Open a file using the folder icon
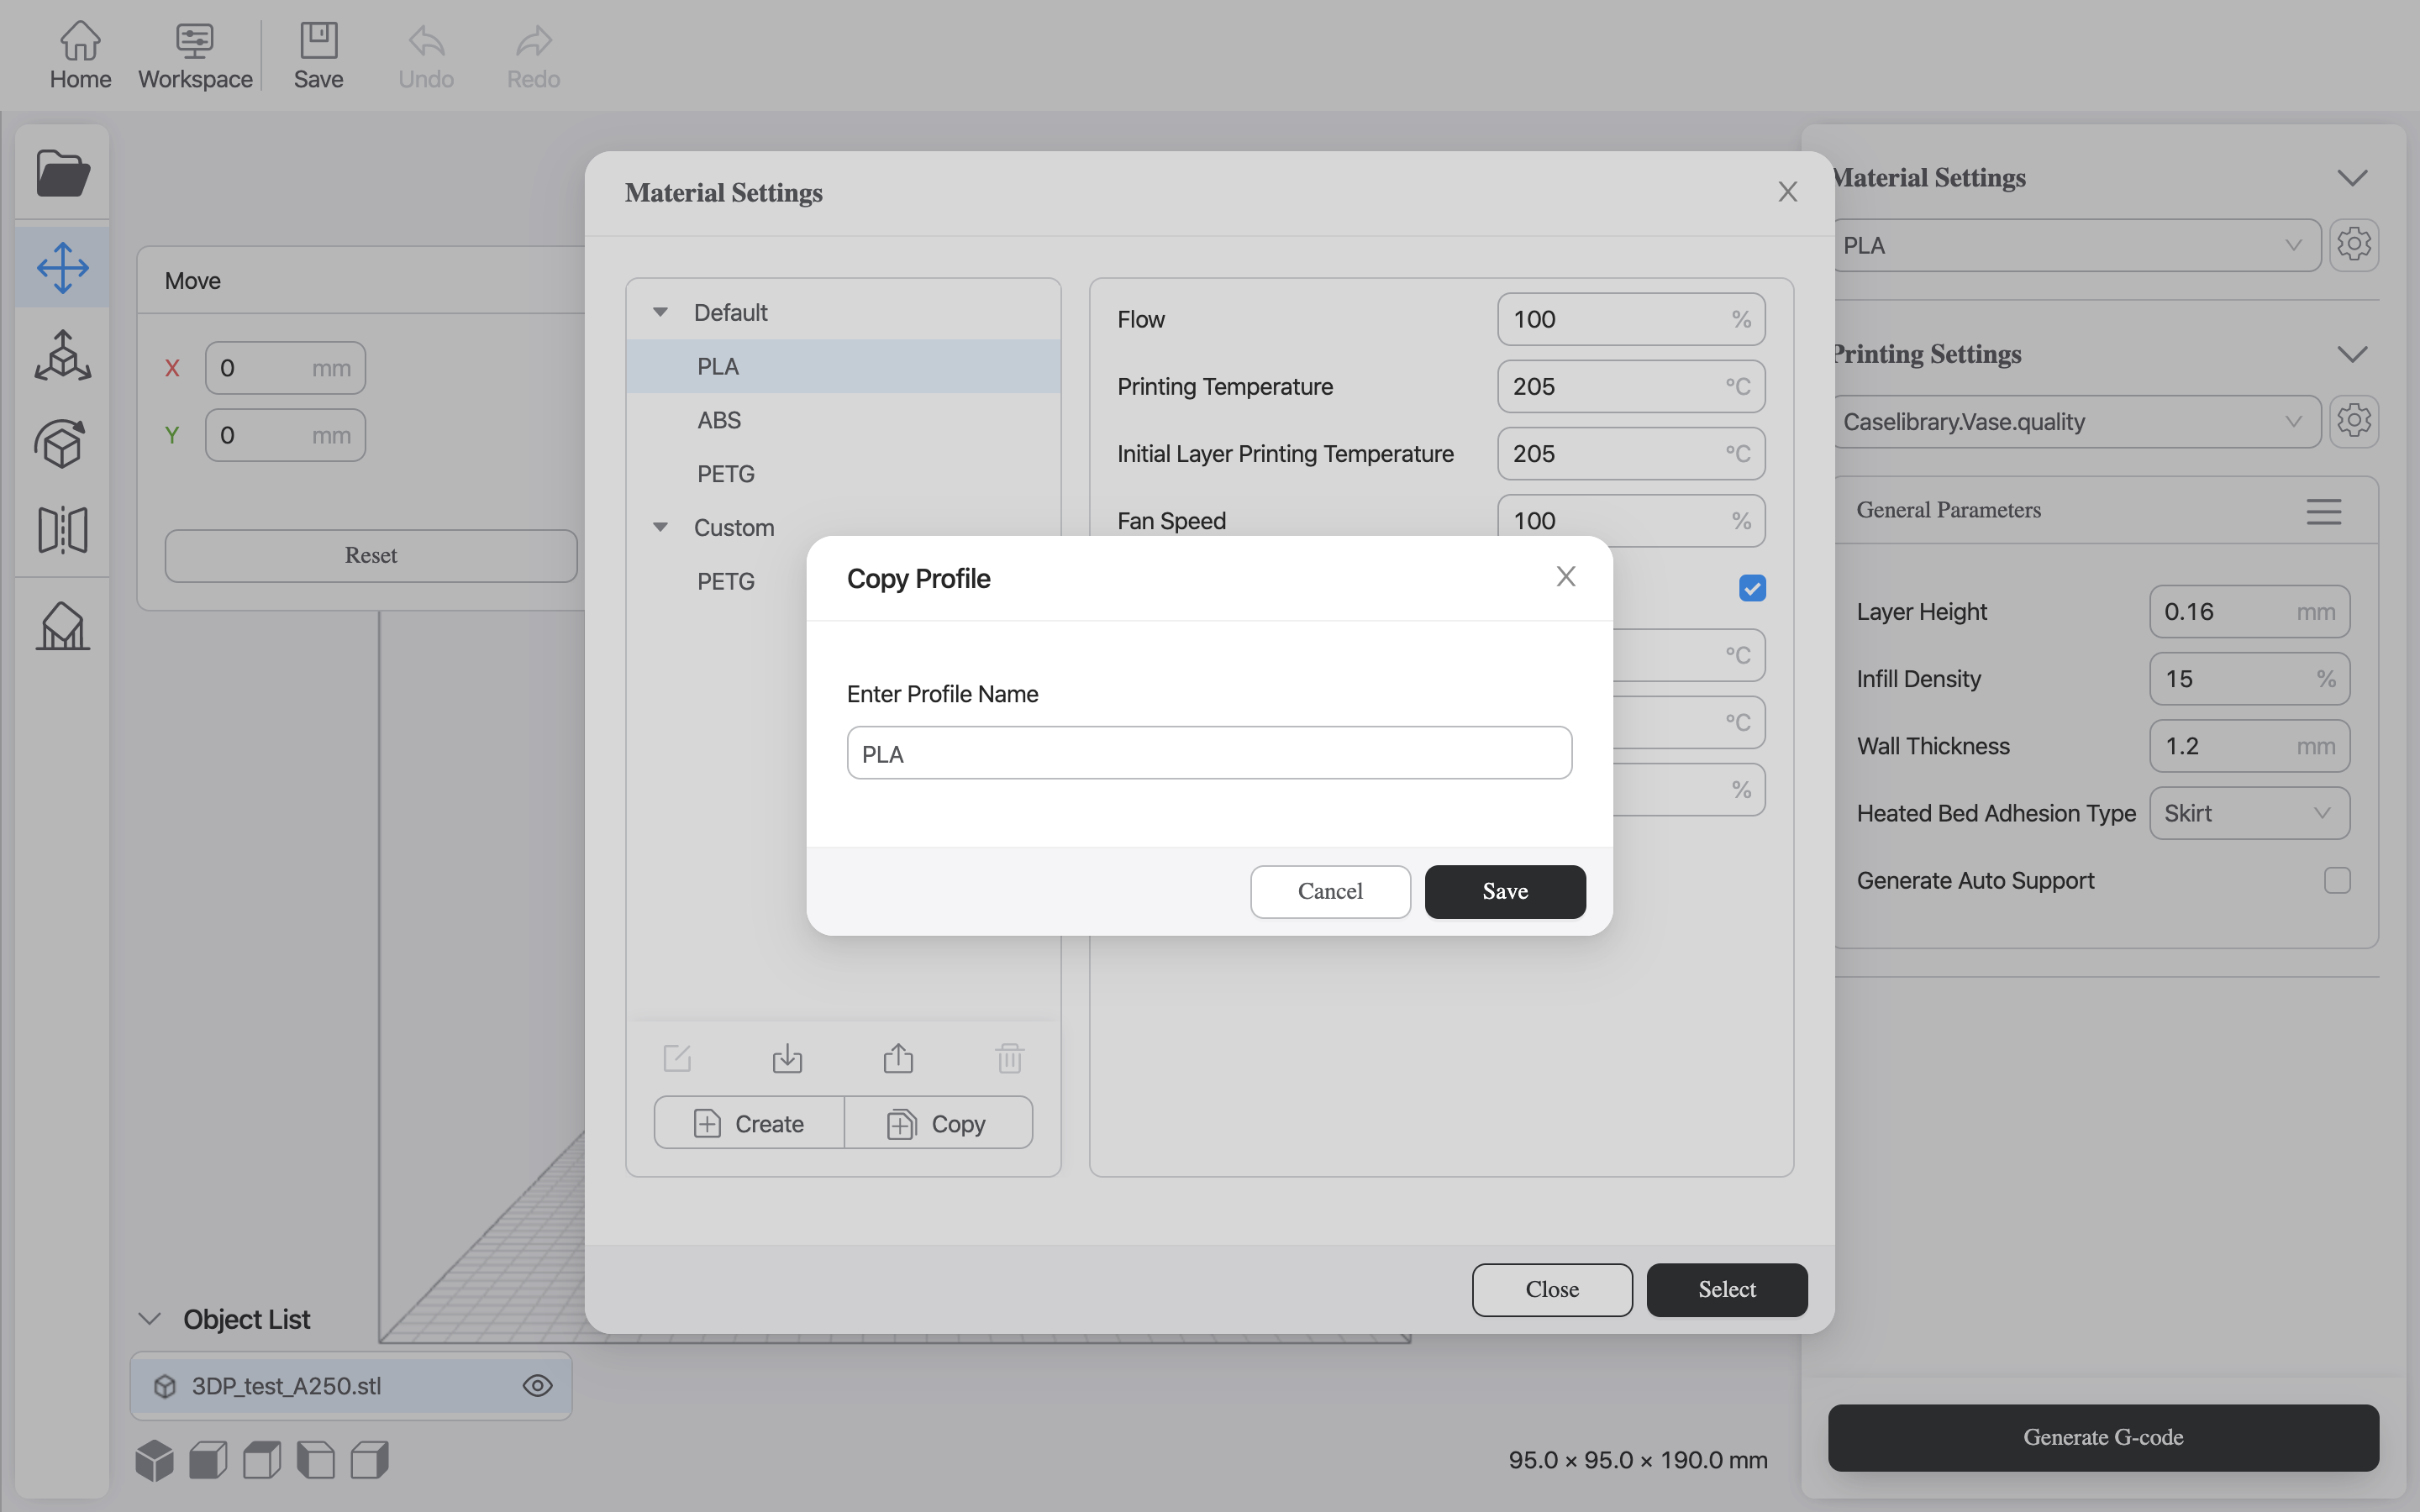The width and height of the screenshot is (2420, 1512). tap(62, 172)
